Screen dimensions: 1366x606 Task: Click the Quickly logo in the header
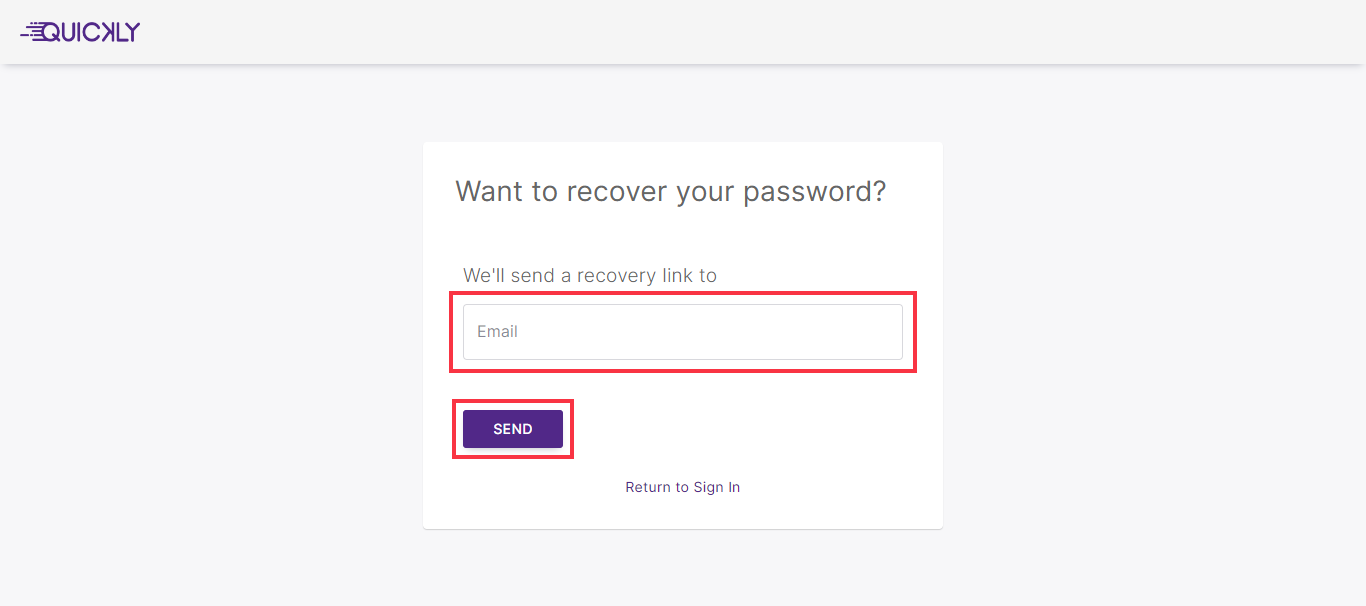[x=80, y=32]
